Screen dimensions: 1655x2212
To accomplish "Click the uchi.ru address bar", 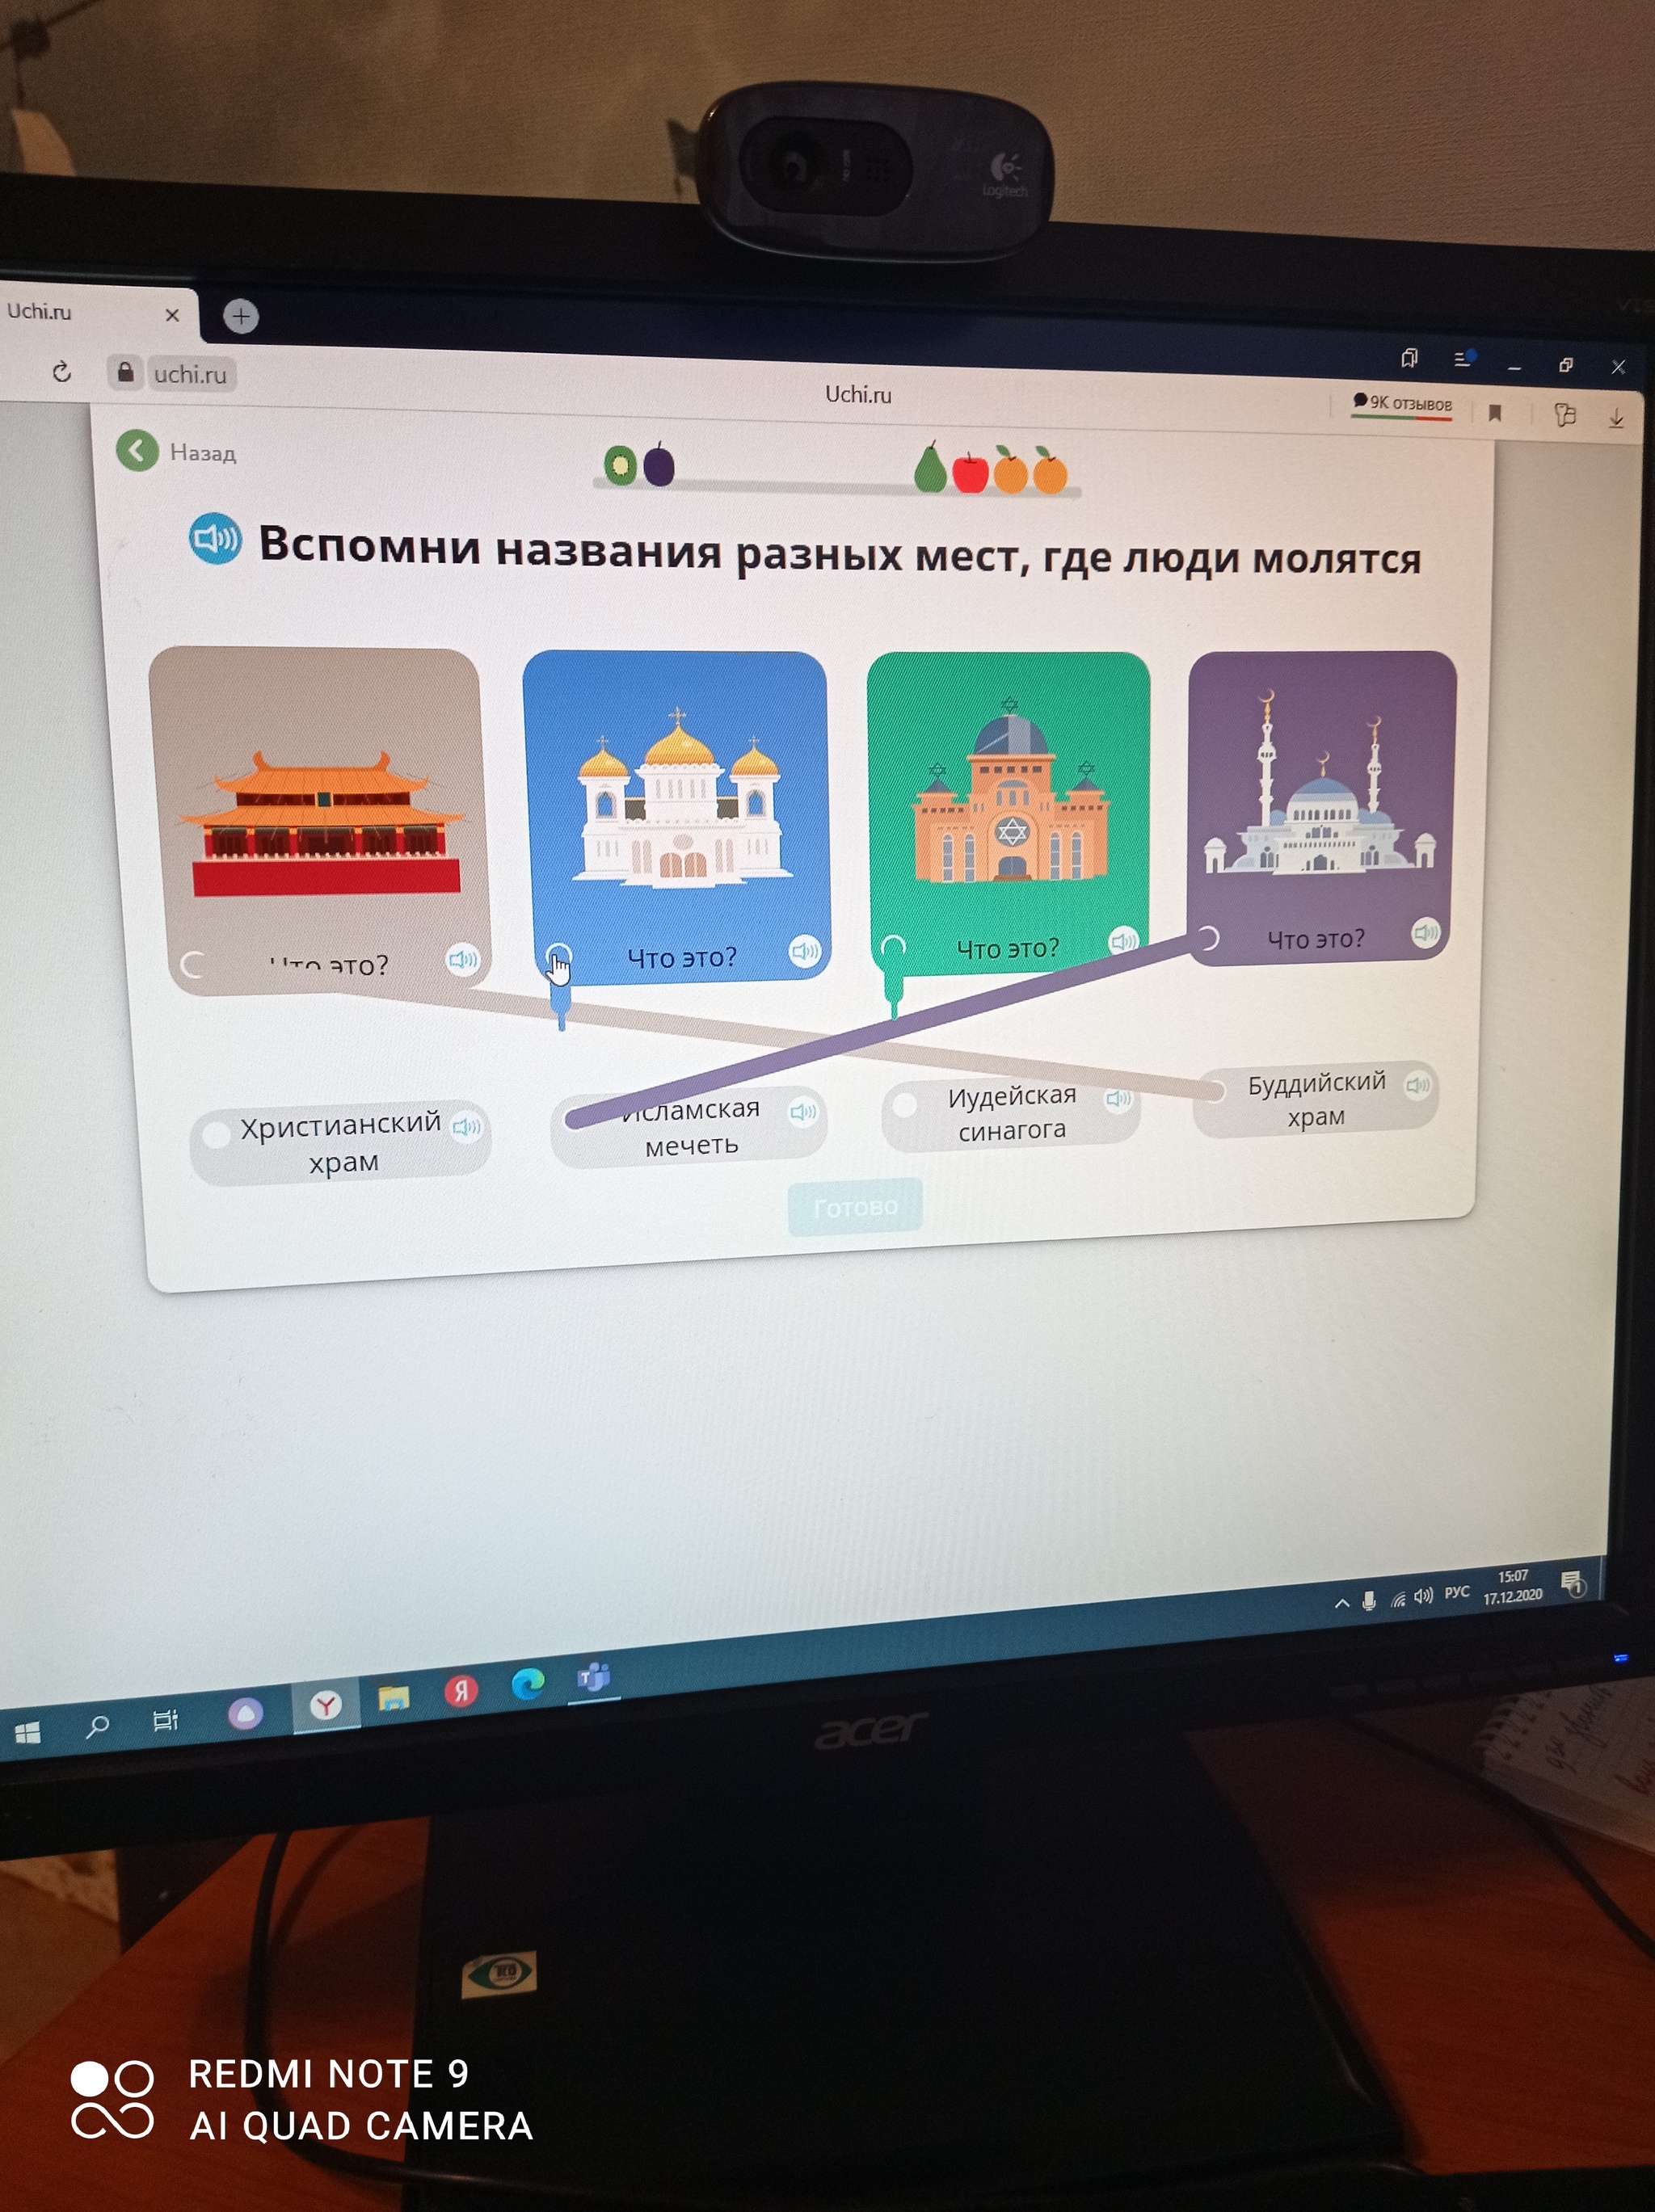I will pyautogui.click(x=190, y=374).
